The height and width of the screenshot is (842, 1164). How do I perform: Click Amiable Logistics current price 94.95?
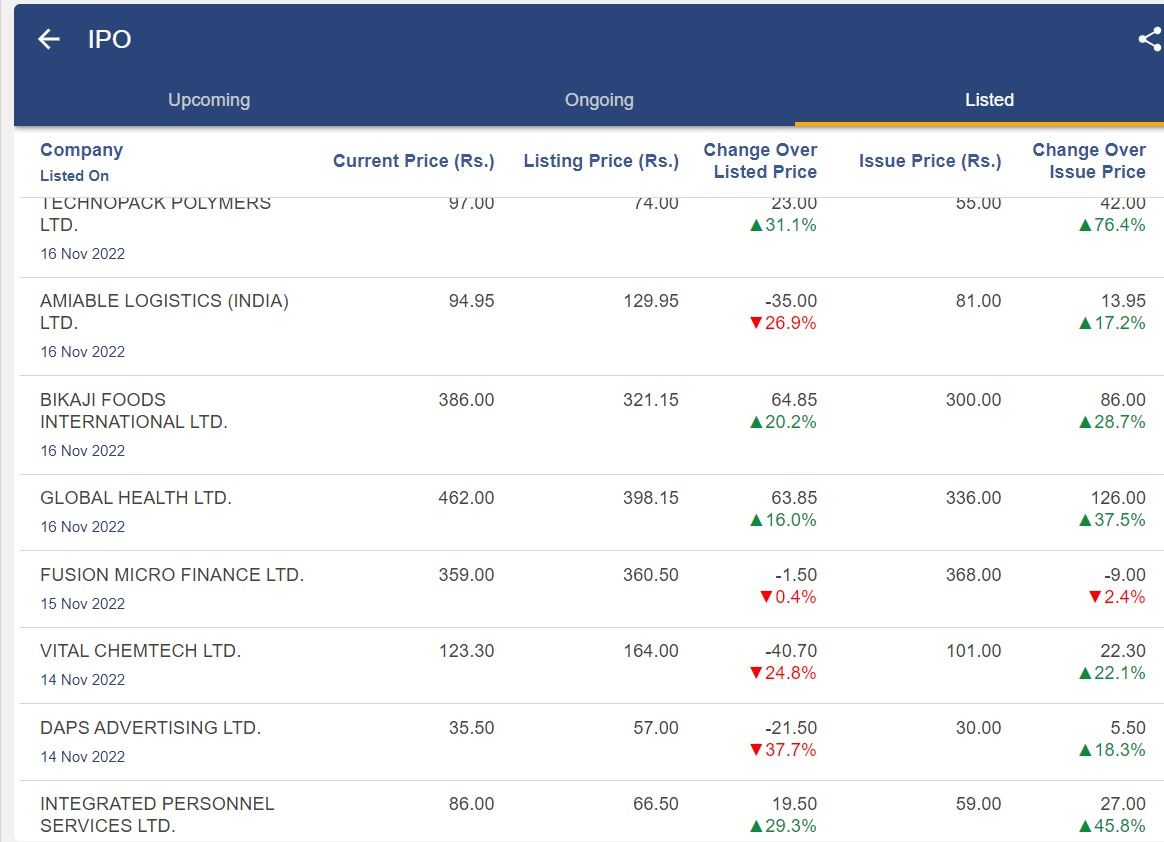pyautogui.click(x=471, y=301)
